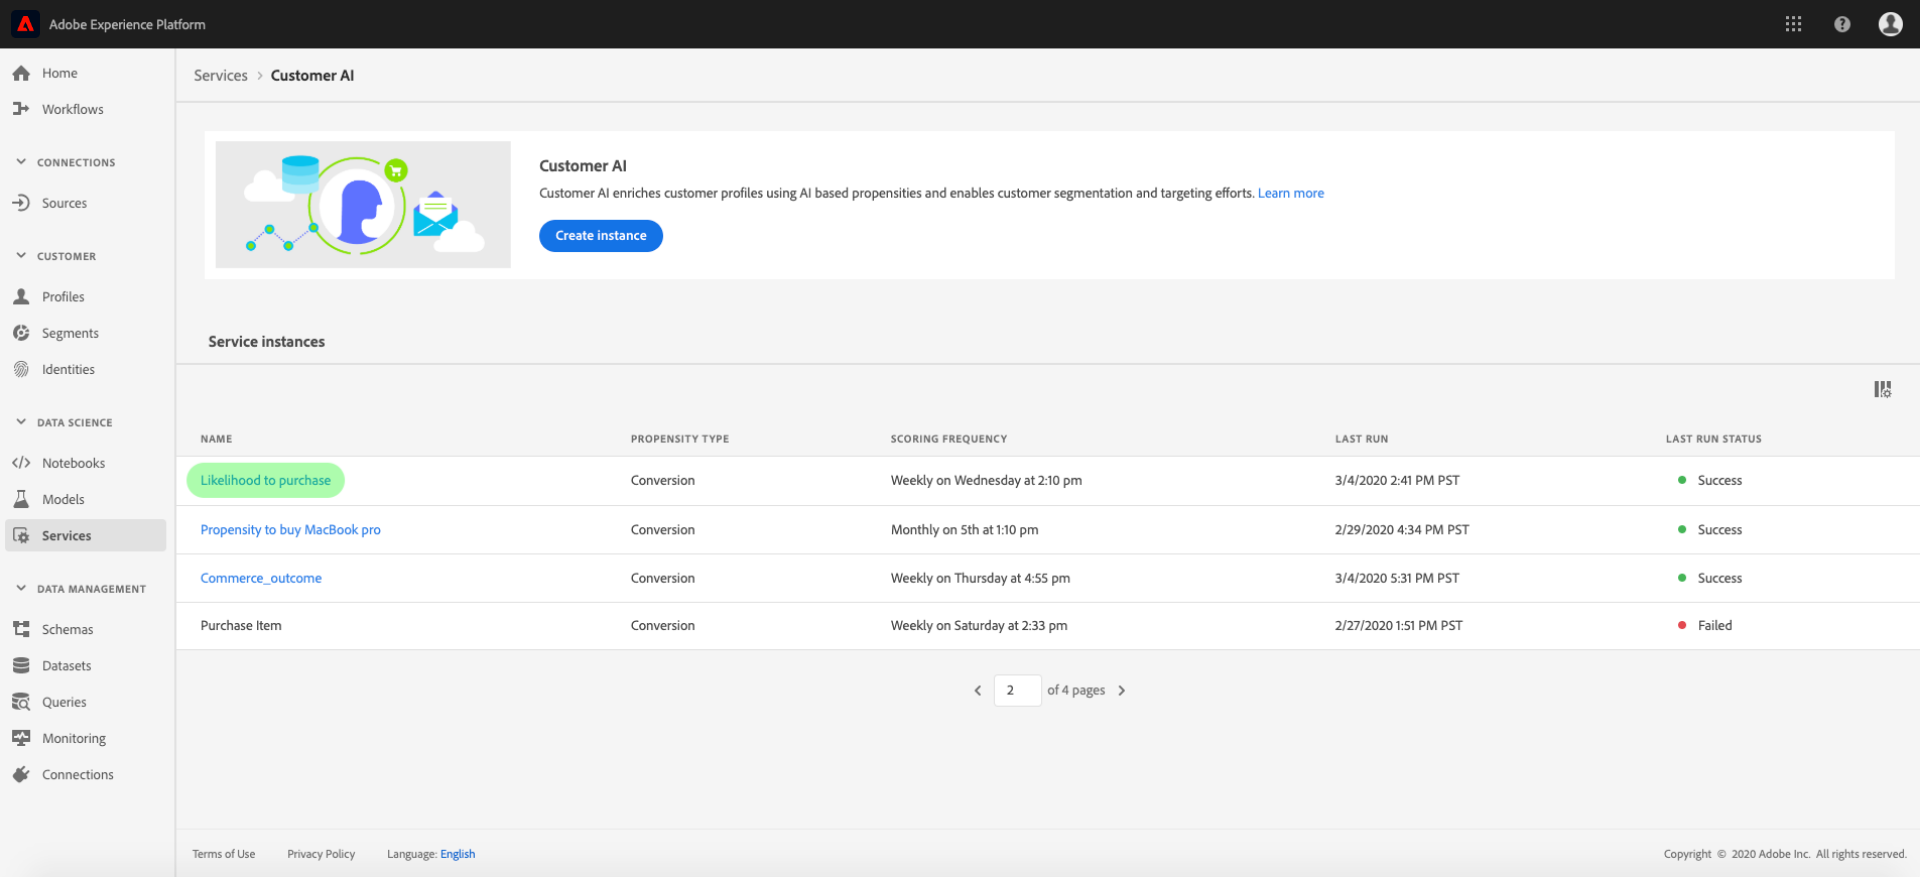Open Segments in the sidebar
The height and width of the screenshot is (877, 1920).
click(x=70, y=333)
